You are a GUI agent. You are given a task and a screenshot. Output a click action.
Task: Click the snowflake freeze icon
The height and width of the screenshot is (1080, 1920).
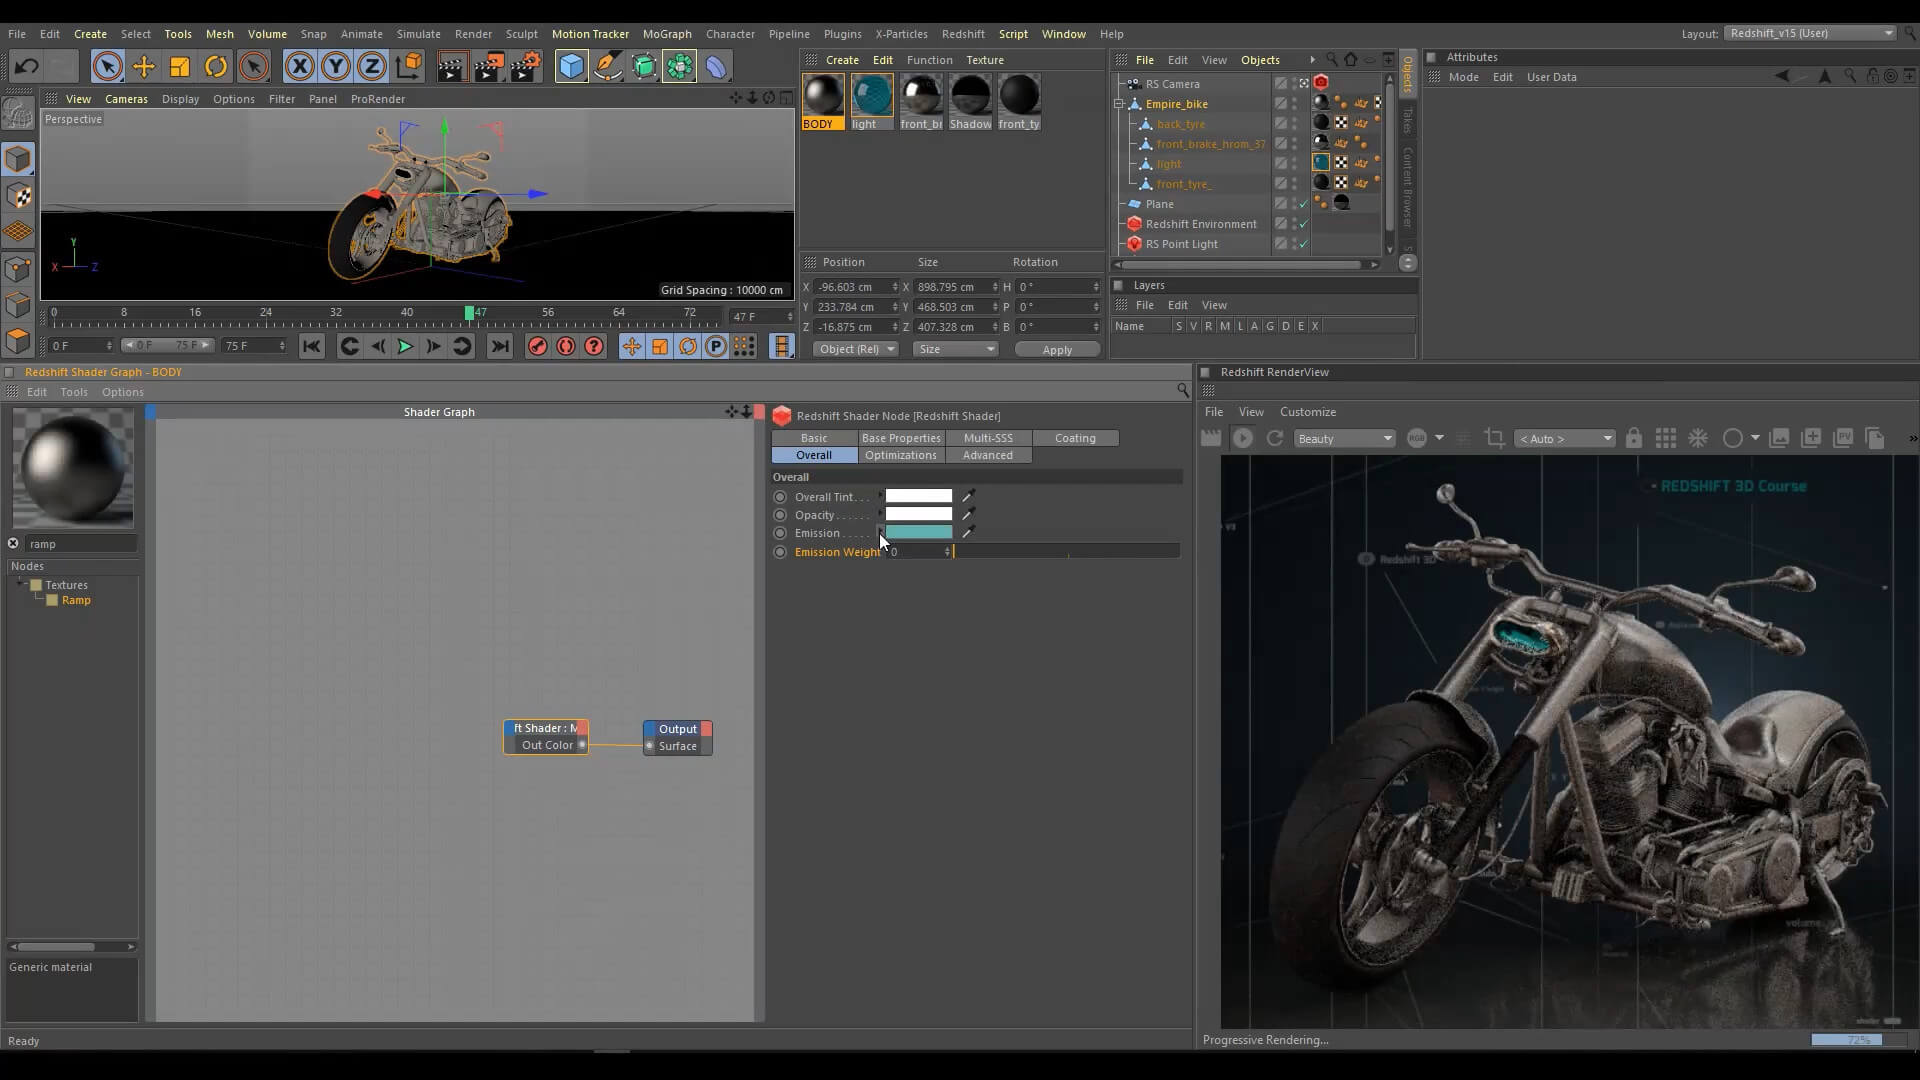tap(1698, 438)
